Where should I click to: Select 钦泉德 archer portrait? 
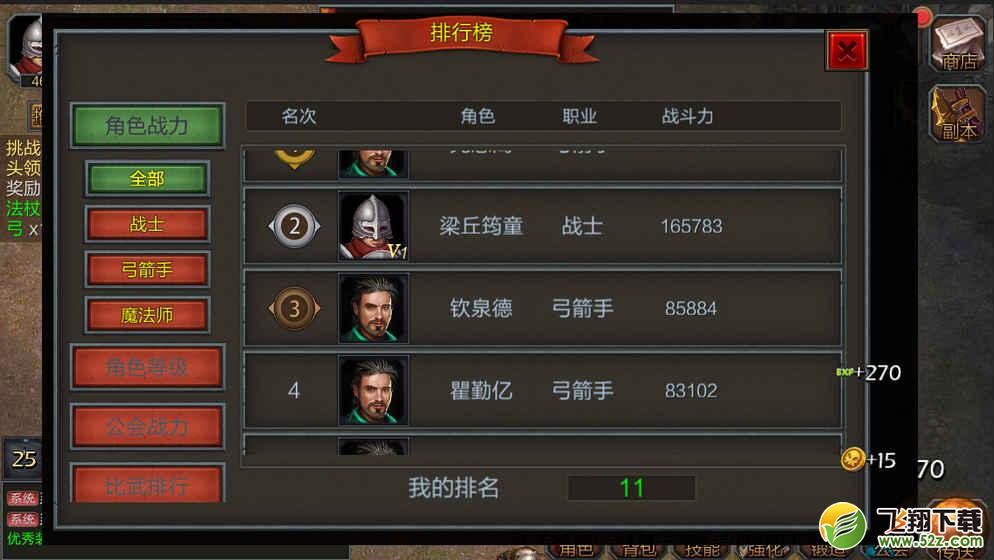[373, 308]
